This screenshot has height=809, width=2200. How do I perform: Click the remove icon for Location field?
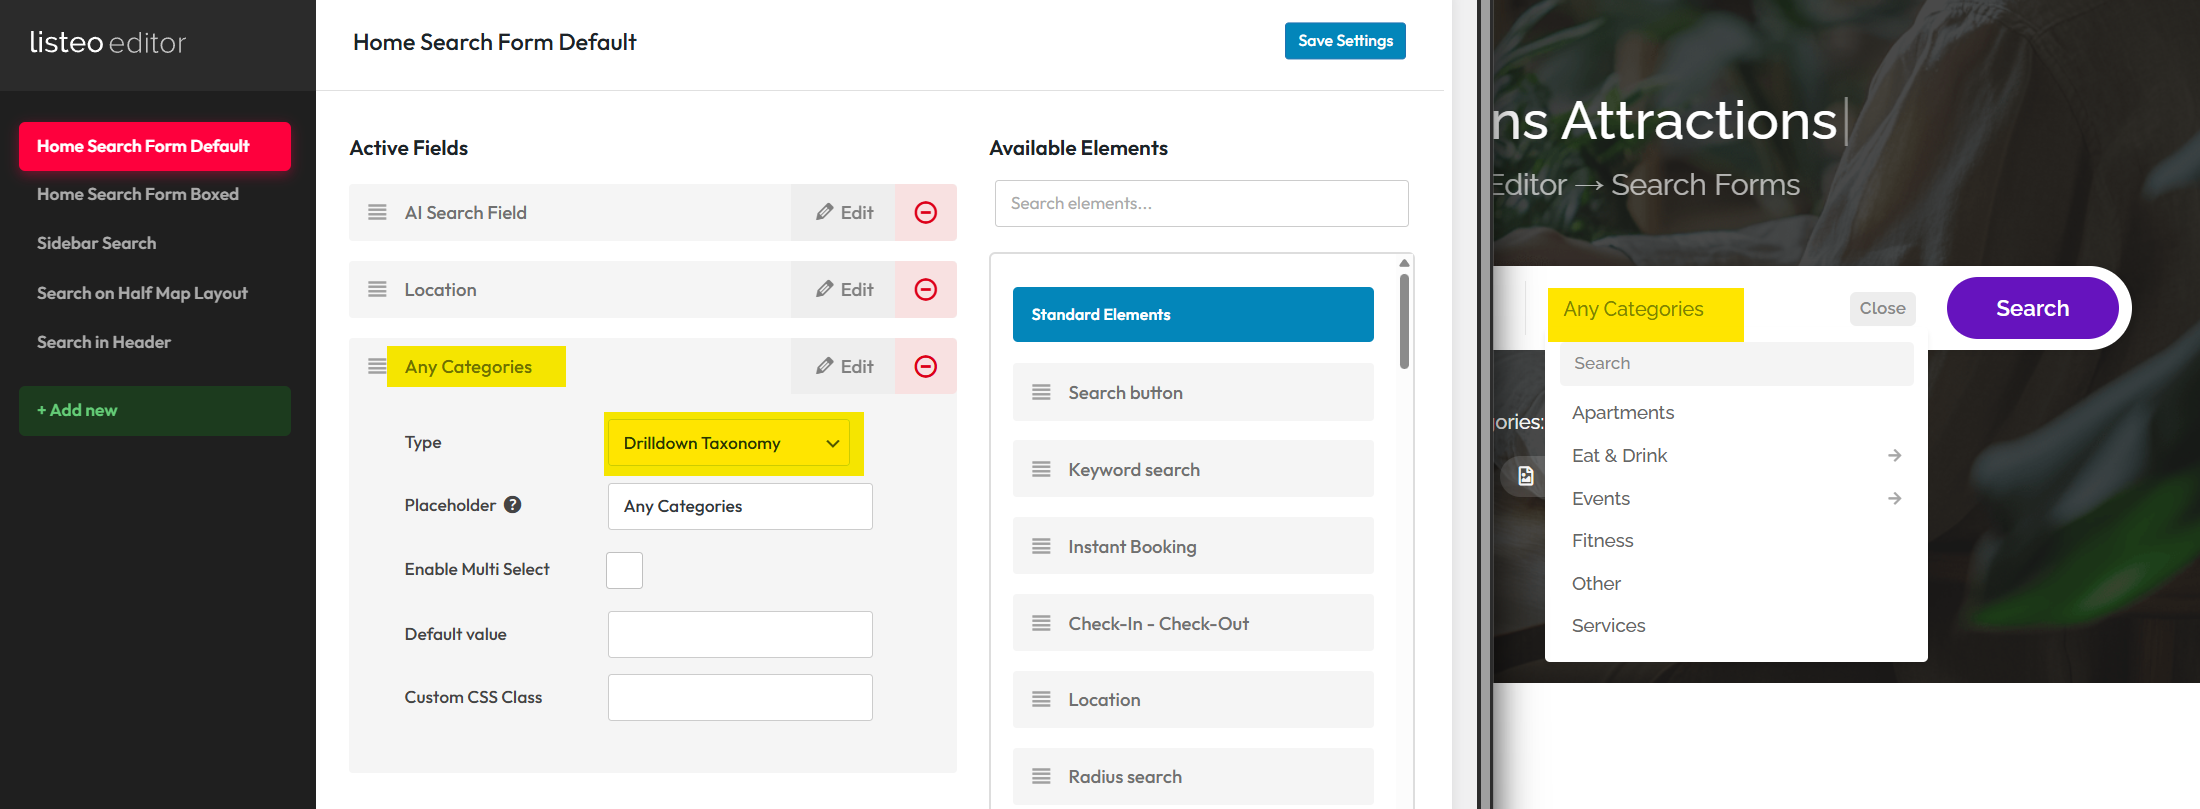click(925, 289)
